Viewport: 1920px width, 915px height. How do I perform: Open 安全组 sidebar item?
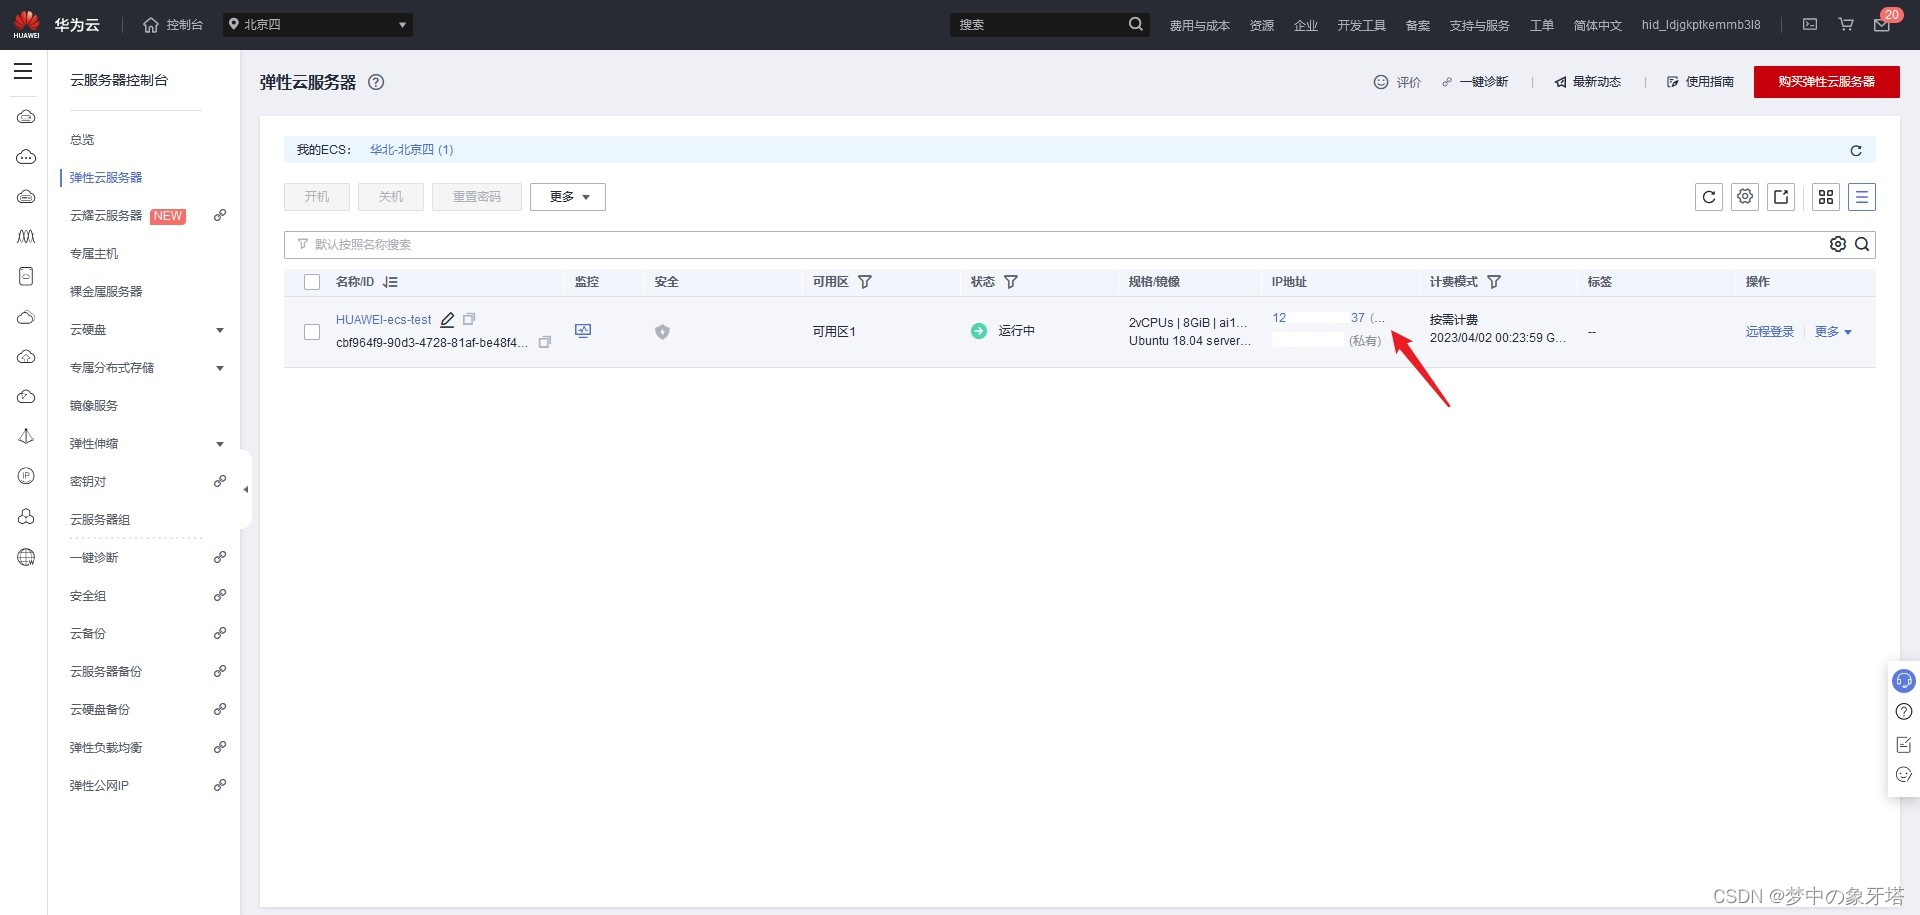point(88,596)
